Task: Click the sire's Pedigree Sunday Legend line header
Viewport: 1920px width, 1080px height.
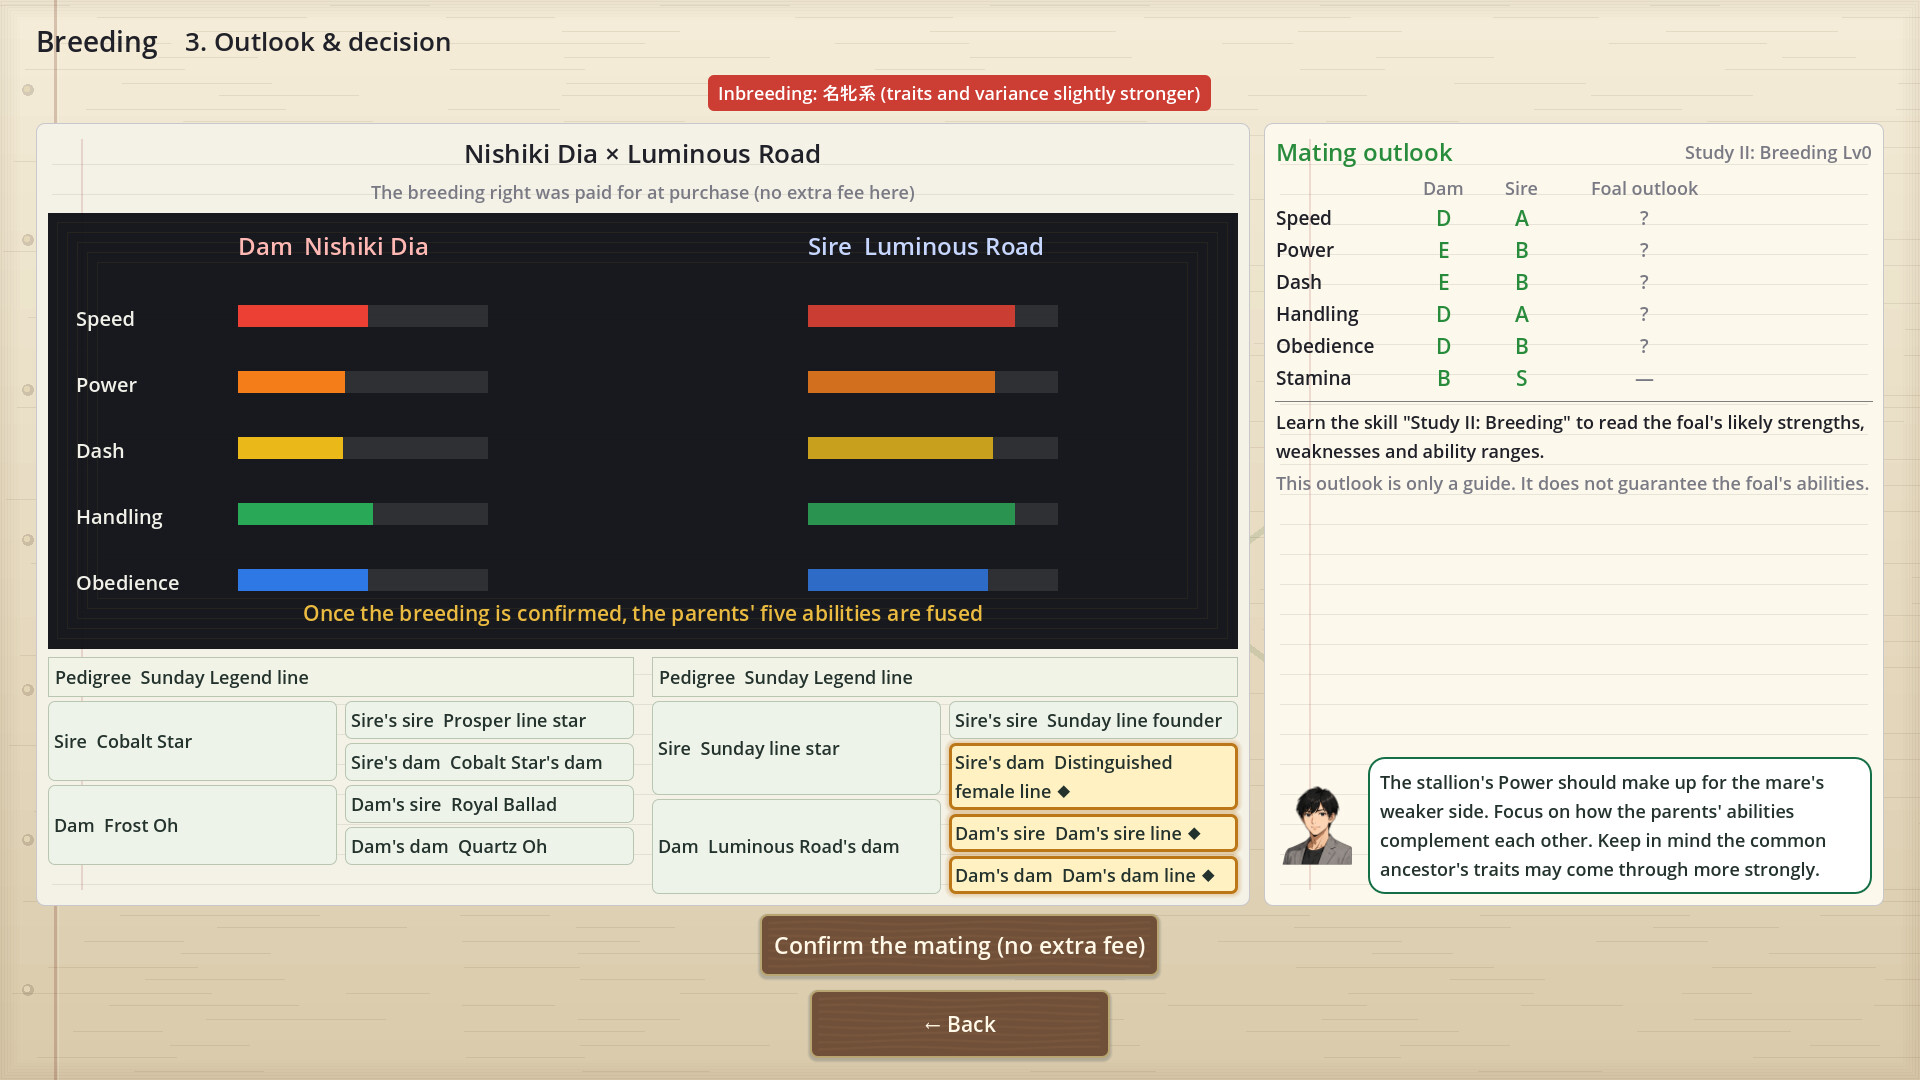Action: [x=945, y=677]
